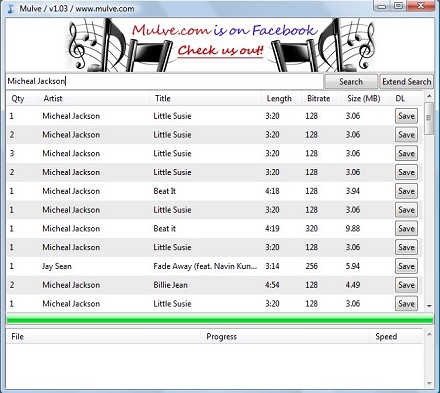This screenshot has width=440, height=393.
Task: Focus the search field containing Micheal Jackson
Action: pyautogui.click(x=165, y=81)
